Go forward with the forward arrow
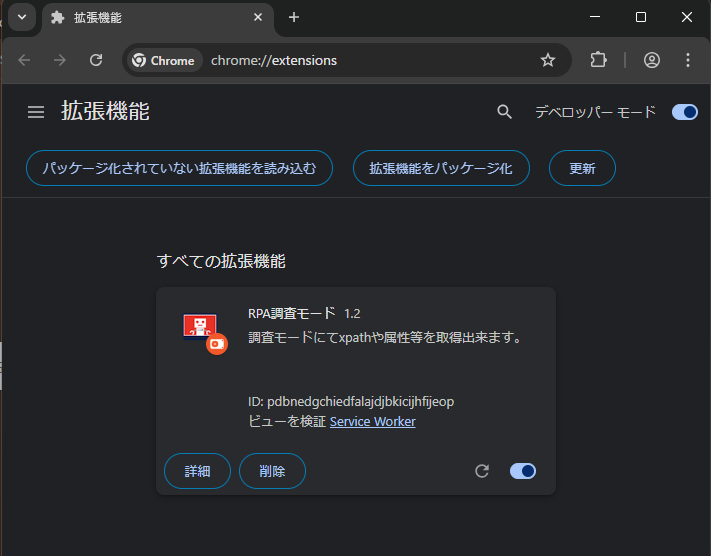 [59, 60]
